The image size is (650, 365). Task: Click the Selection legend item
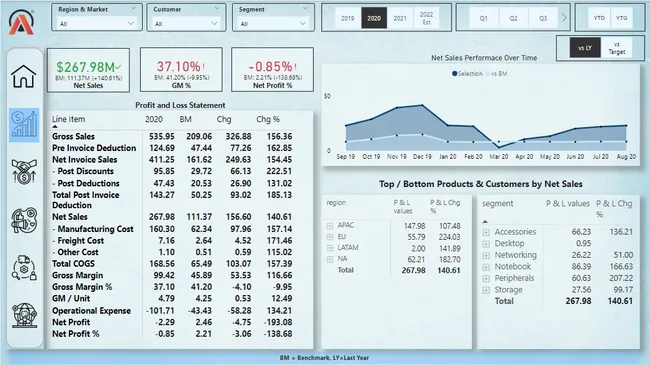pos(467,73)
